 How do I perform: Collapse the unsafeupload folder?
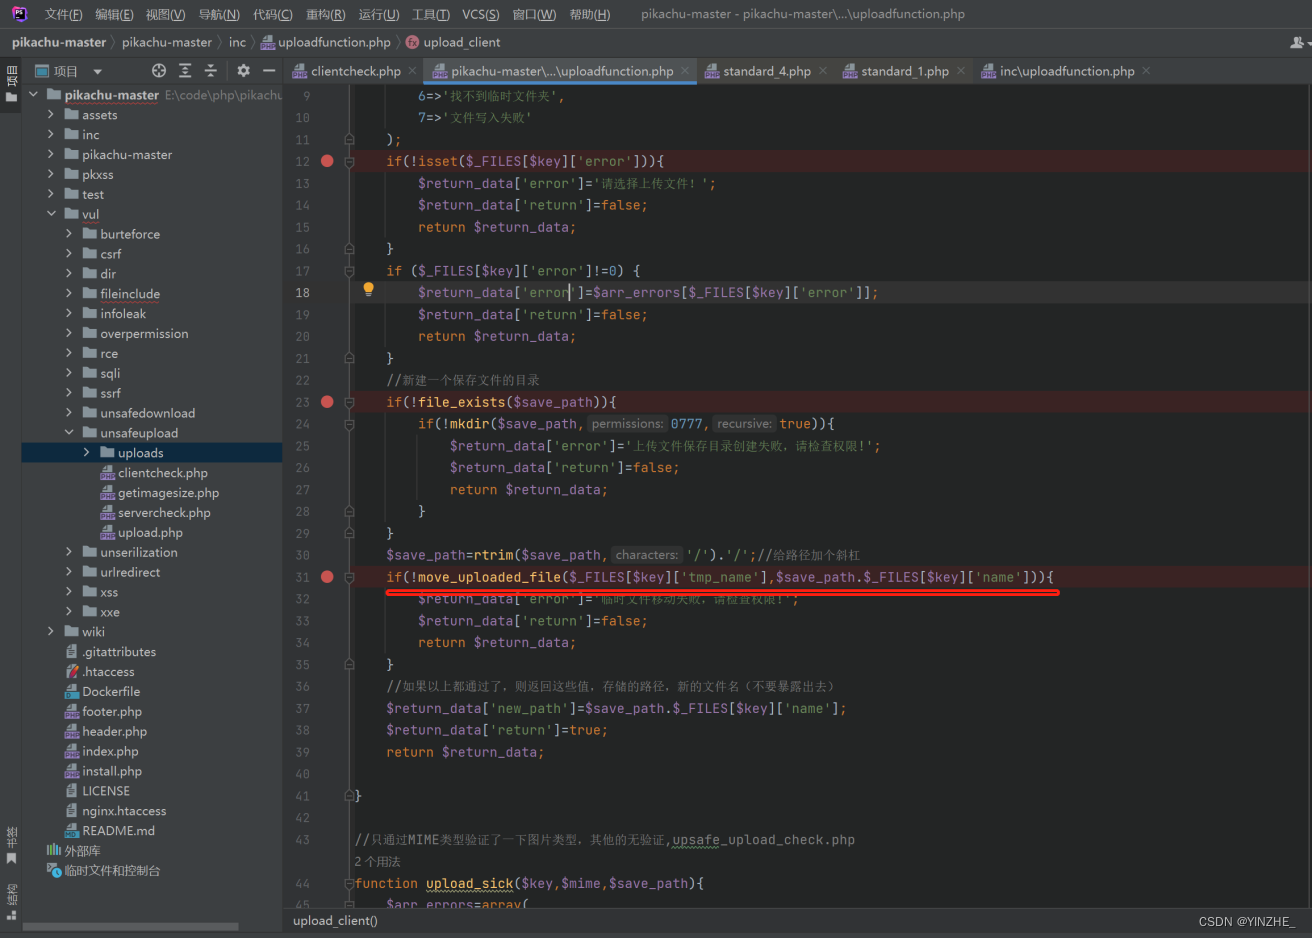click(69, 433)
